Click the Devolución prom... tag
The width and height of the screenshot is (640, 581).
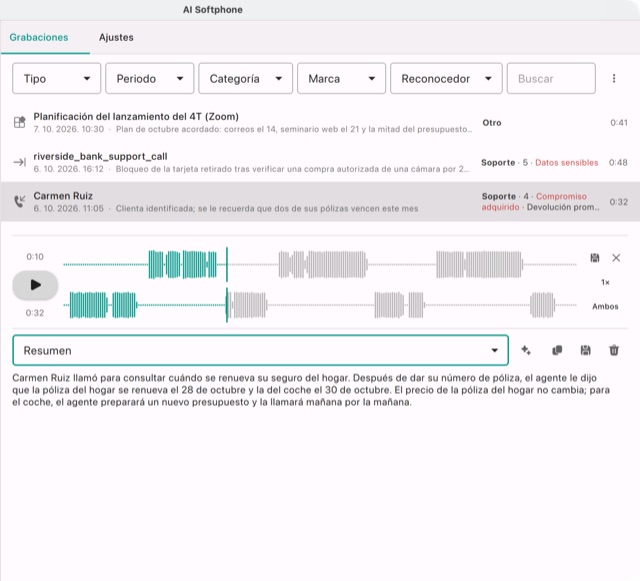[563, 207]
